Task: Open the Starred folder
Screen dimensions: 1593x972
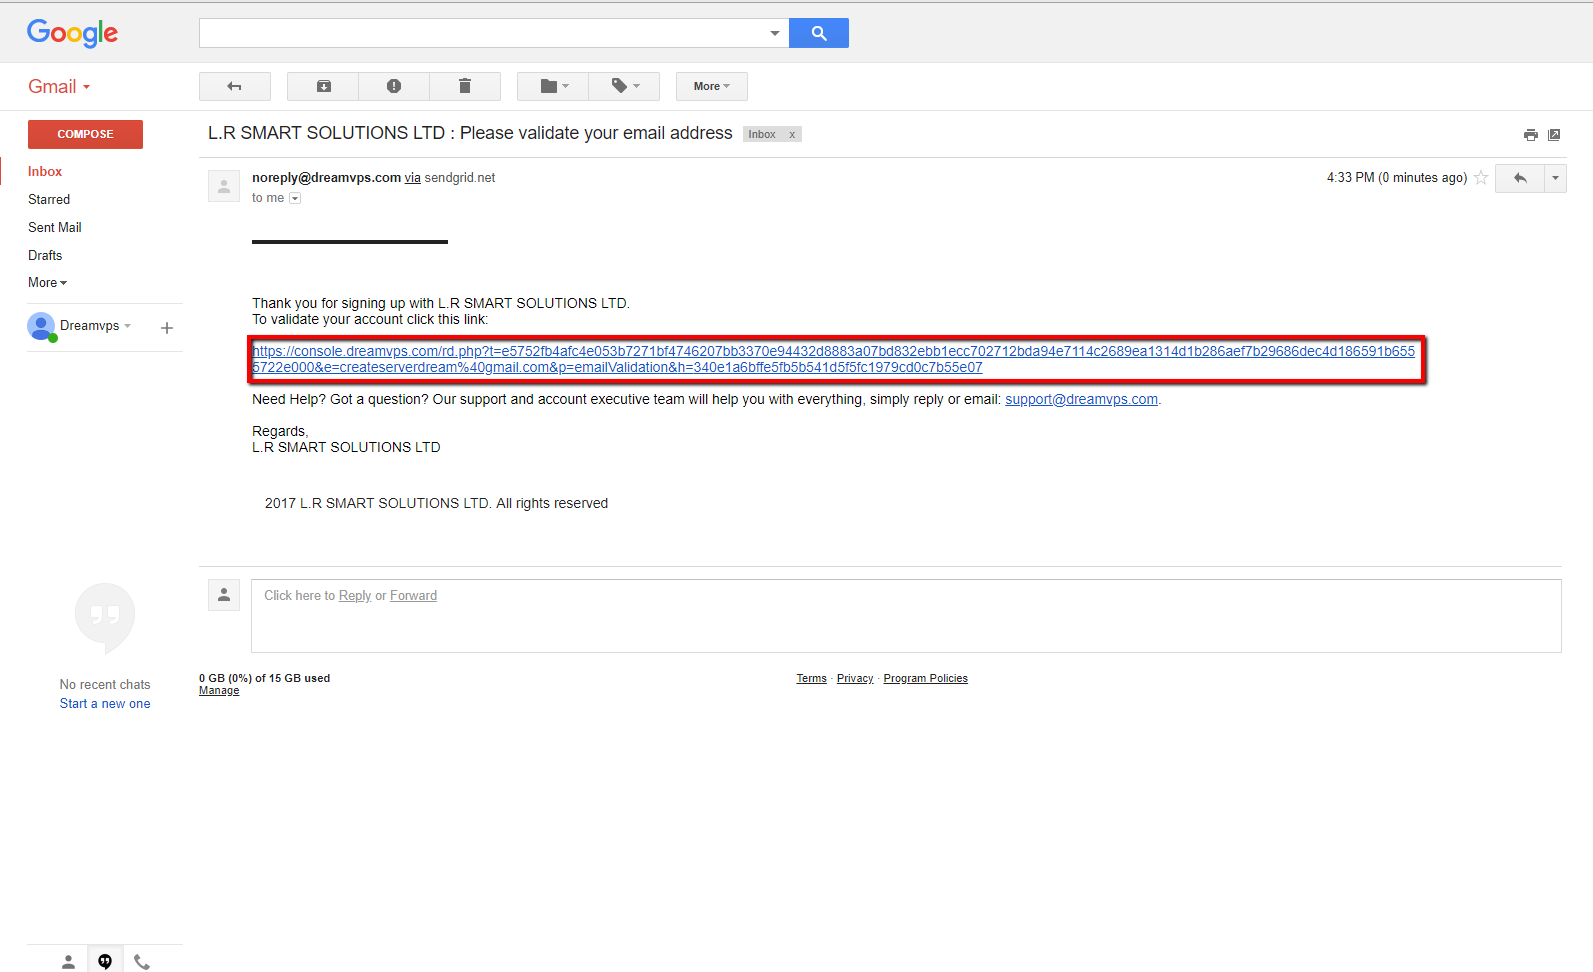Action: (x=49, y=199)
